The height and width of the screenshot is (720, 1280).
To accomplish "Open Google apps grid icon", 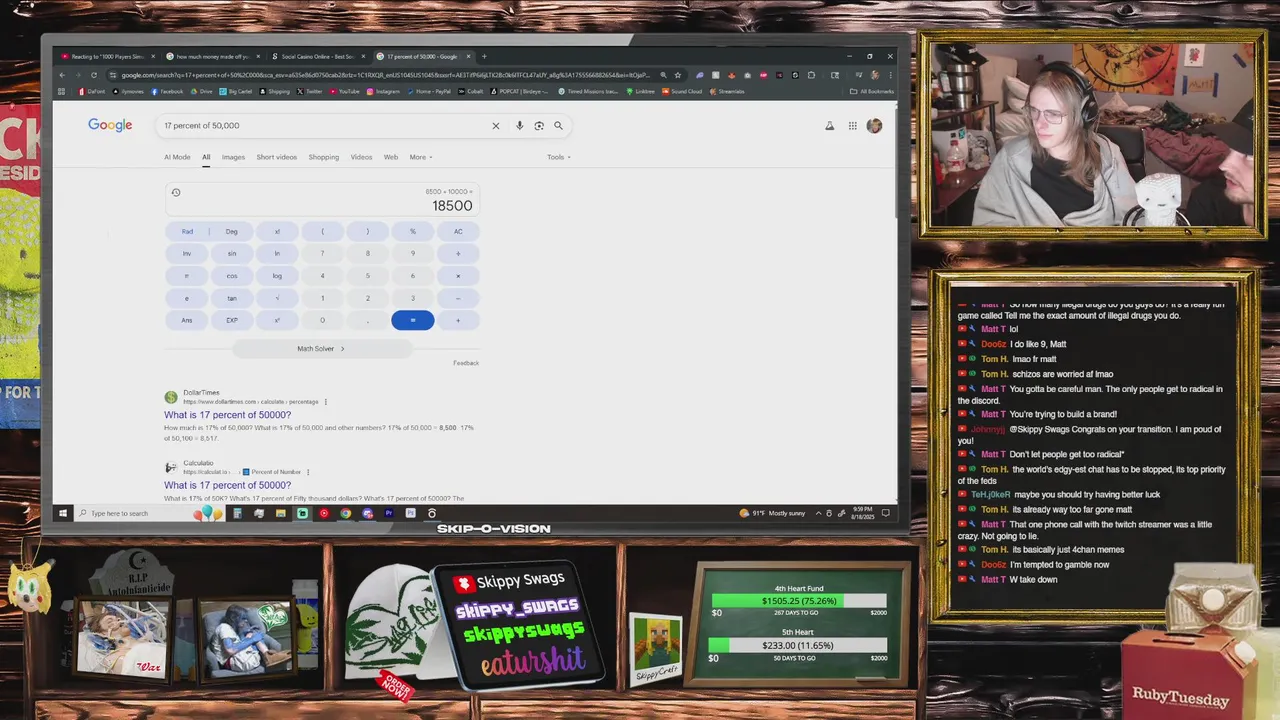I will pyautogui.click(x=852, y=126).
